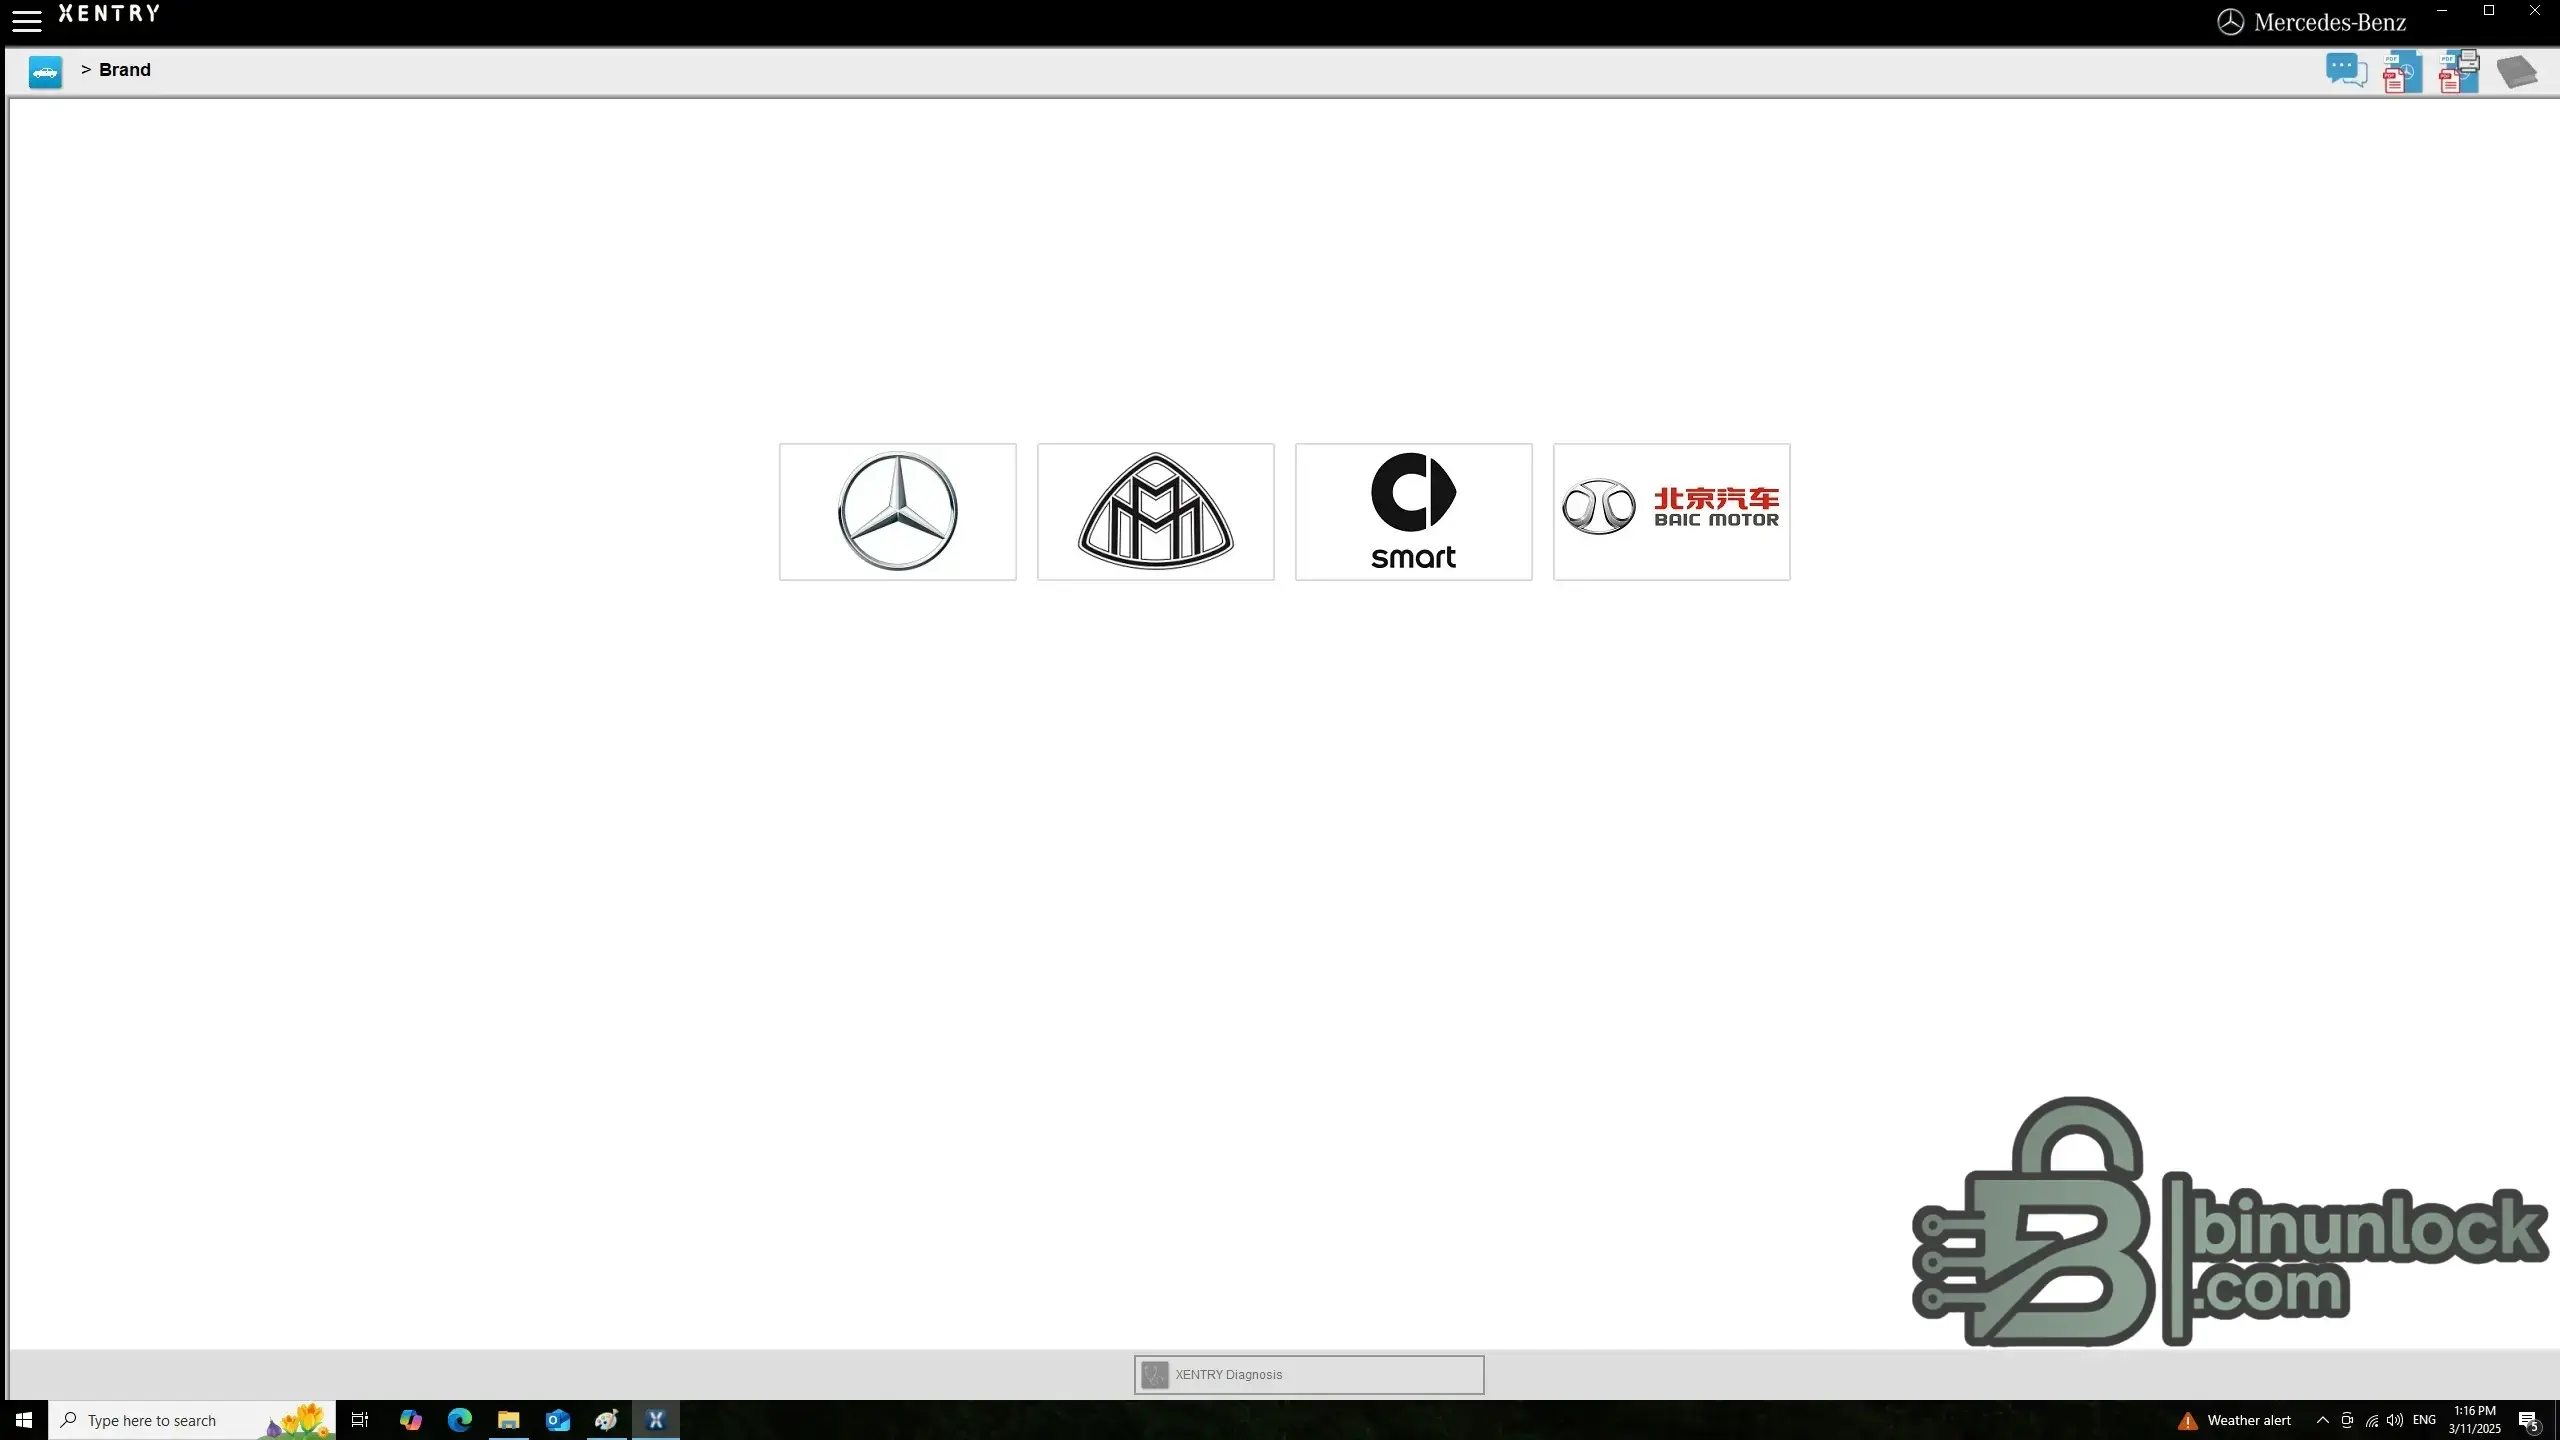The width and height of the screenshot is (2560, 1440).
Task: Click the network icon in system tray
Action: 2371,1420
